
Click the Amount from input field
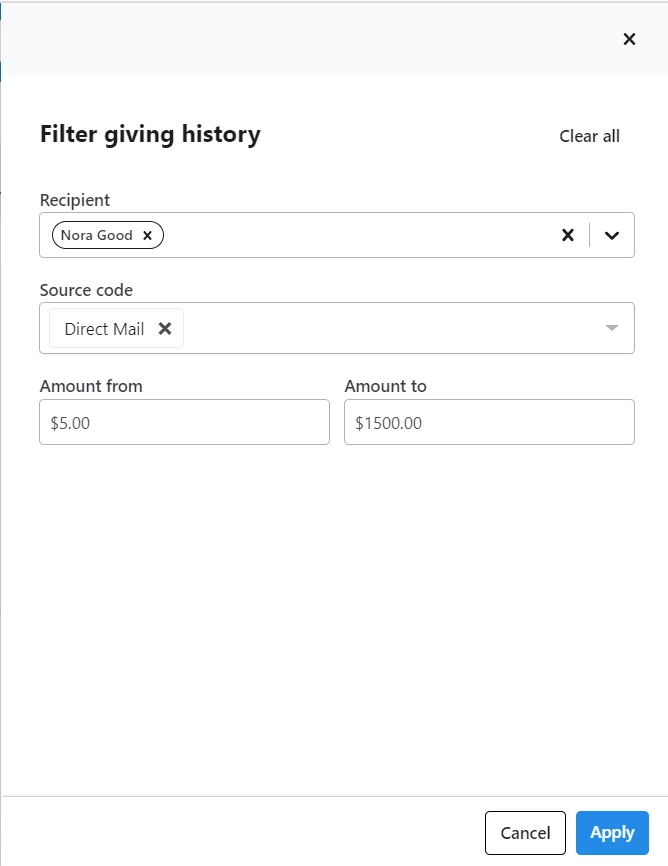point(184,422)
